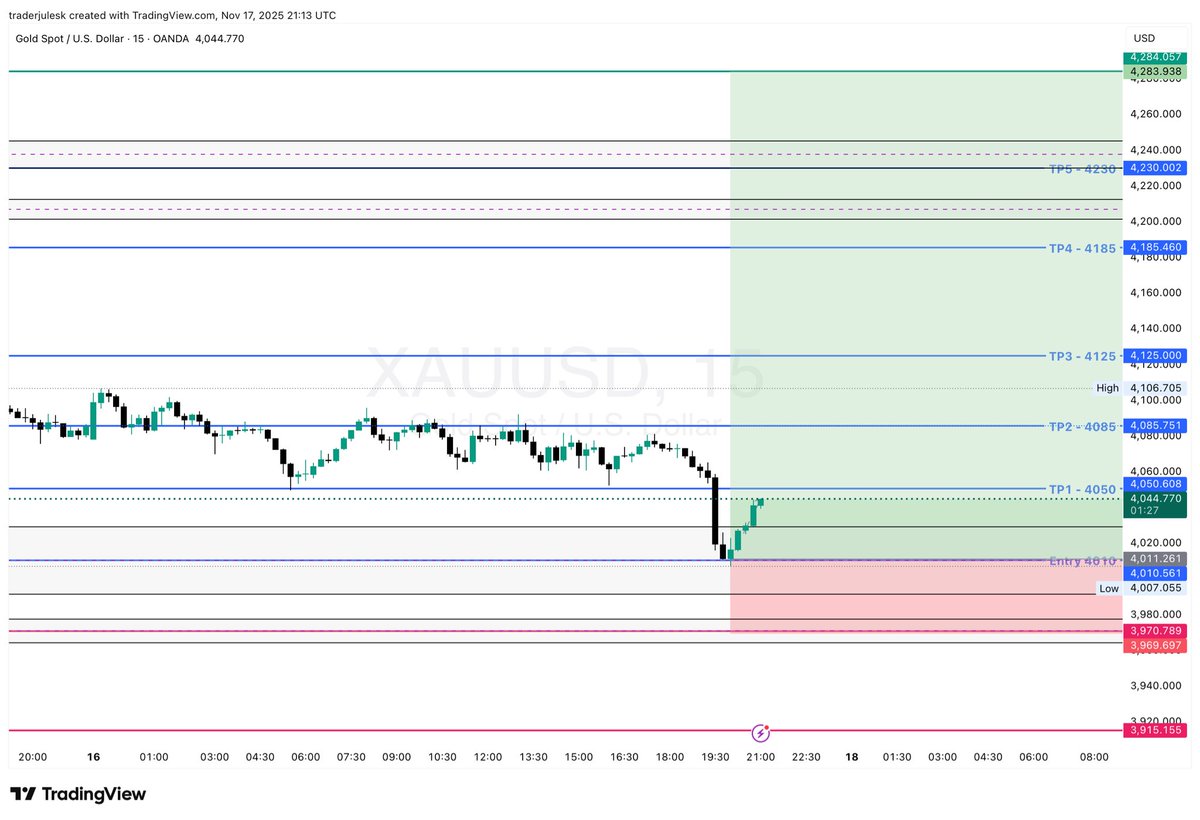Click the 16:30 time axis label
The image size is (1200, 820).
tap(624, 757)
